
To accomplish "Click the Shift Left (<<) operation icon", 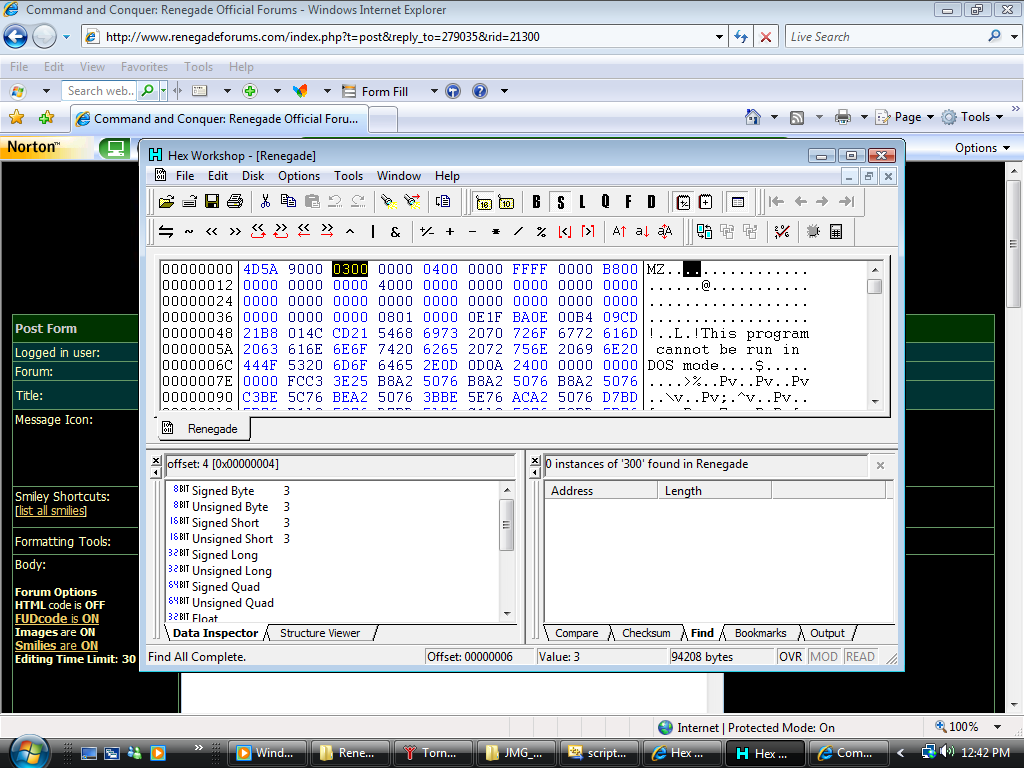I will point(212,231).
